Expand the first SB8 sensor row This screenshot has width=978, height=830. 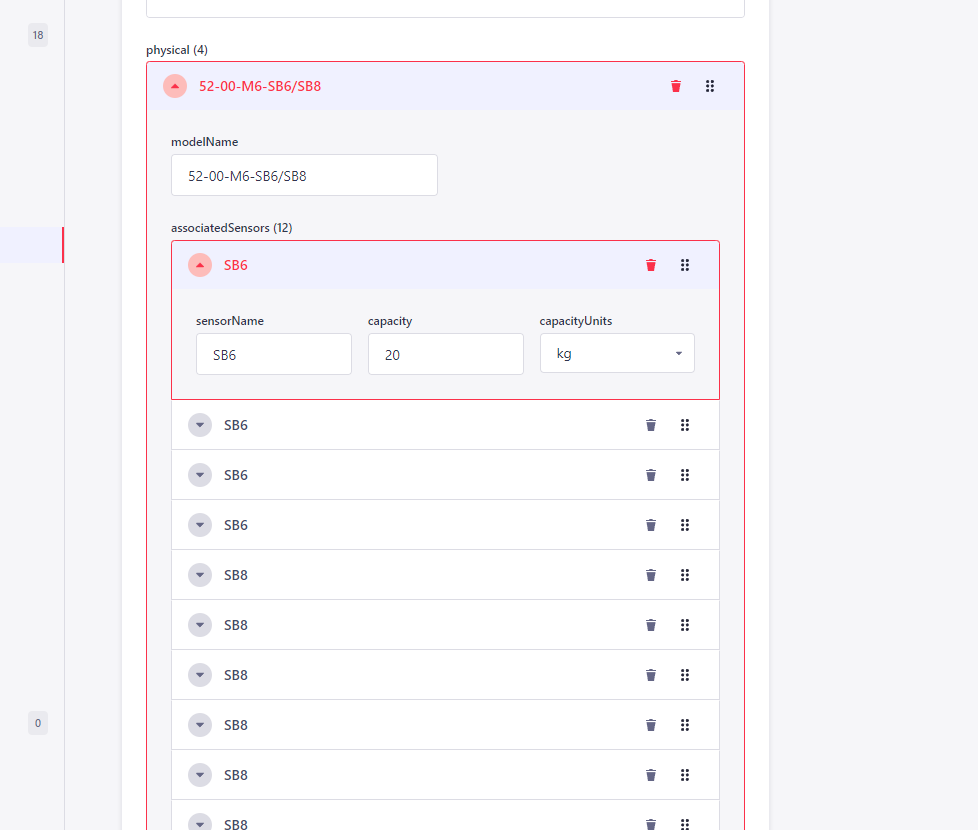pyautogui.click(x=200, y=575)
